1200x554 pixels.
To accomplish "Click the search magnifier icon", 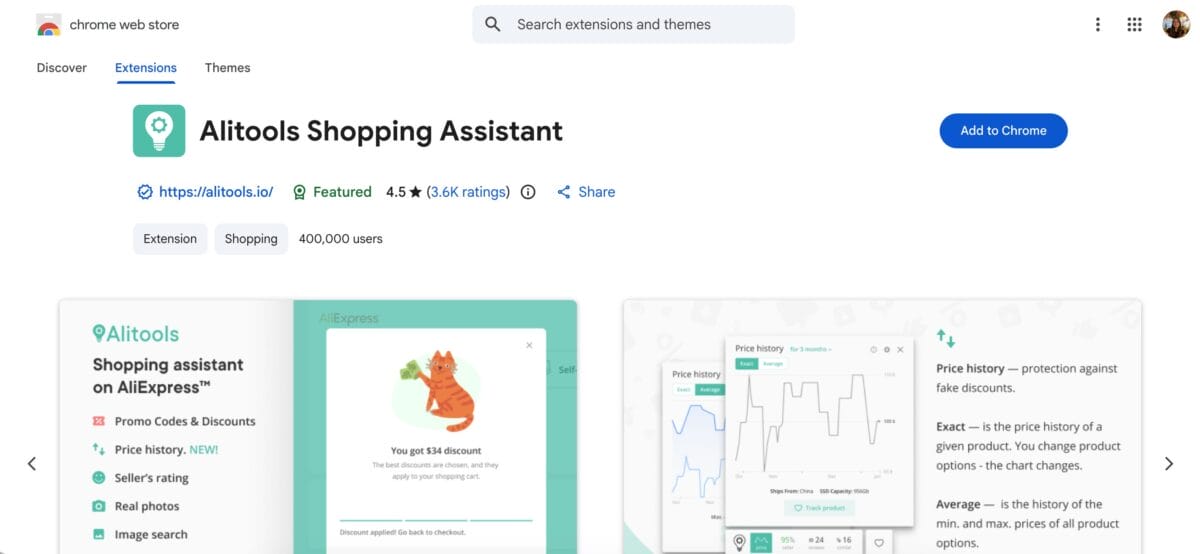I will pos(492,24).
